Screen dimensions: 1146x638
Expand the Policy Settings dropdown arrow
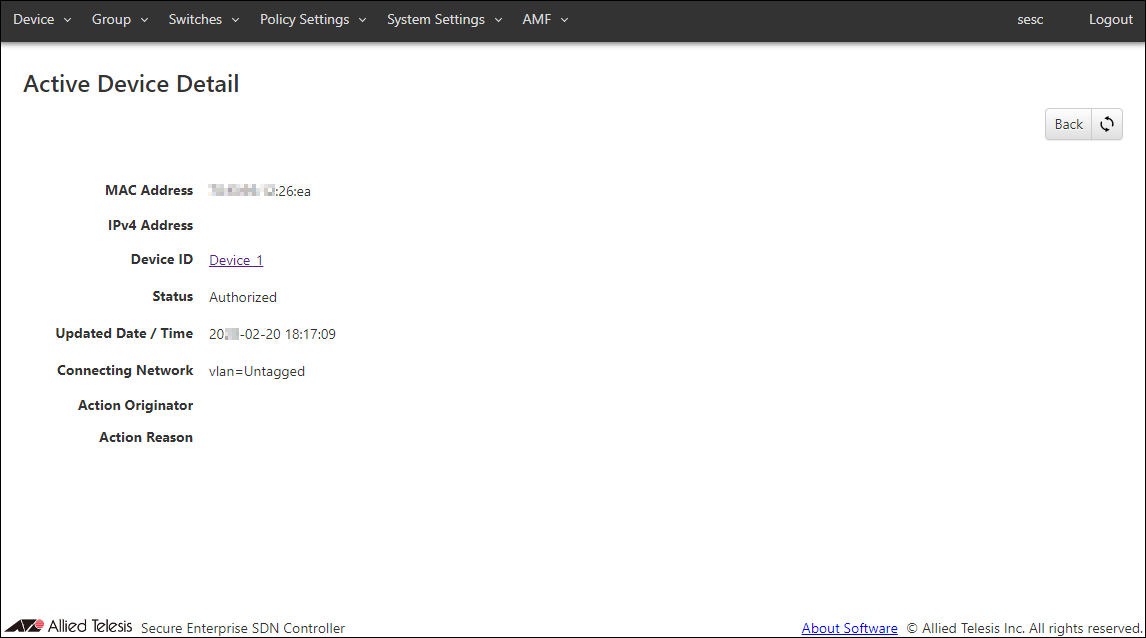tap(362, 20)
